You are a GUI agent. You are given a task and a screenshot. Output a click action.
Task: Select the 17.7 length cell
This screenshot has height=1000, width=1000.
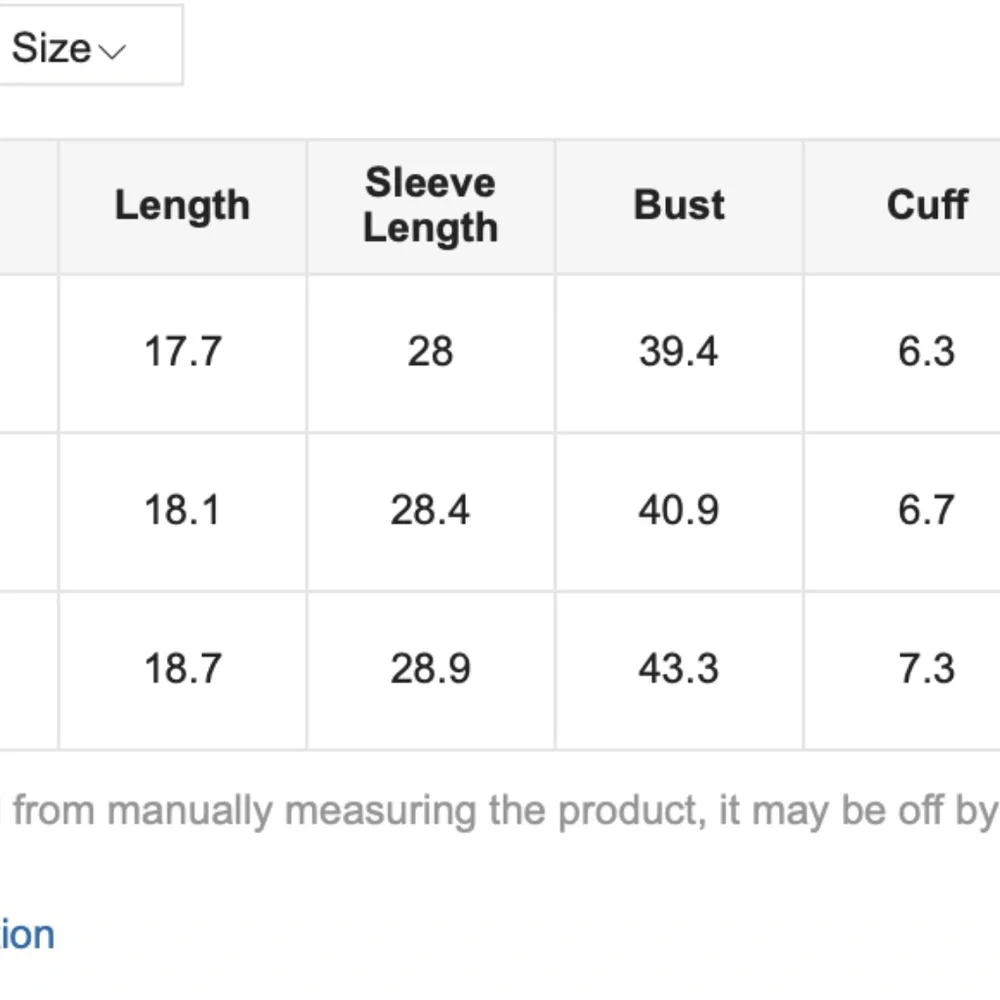click(182, 352)
